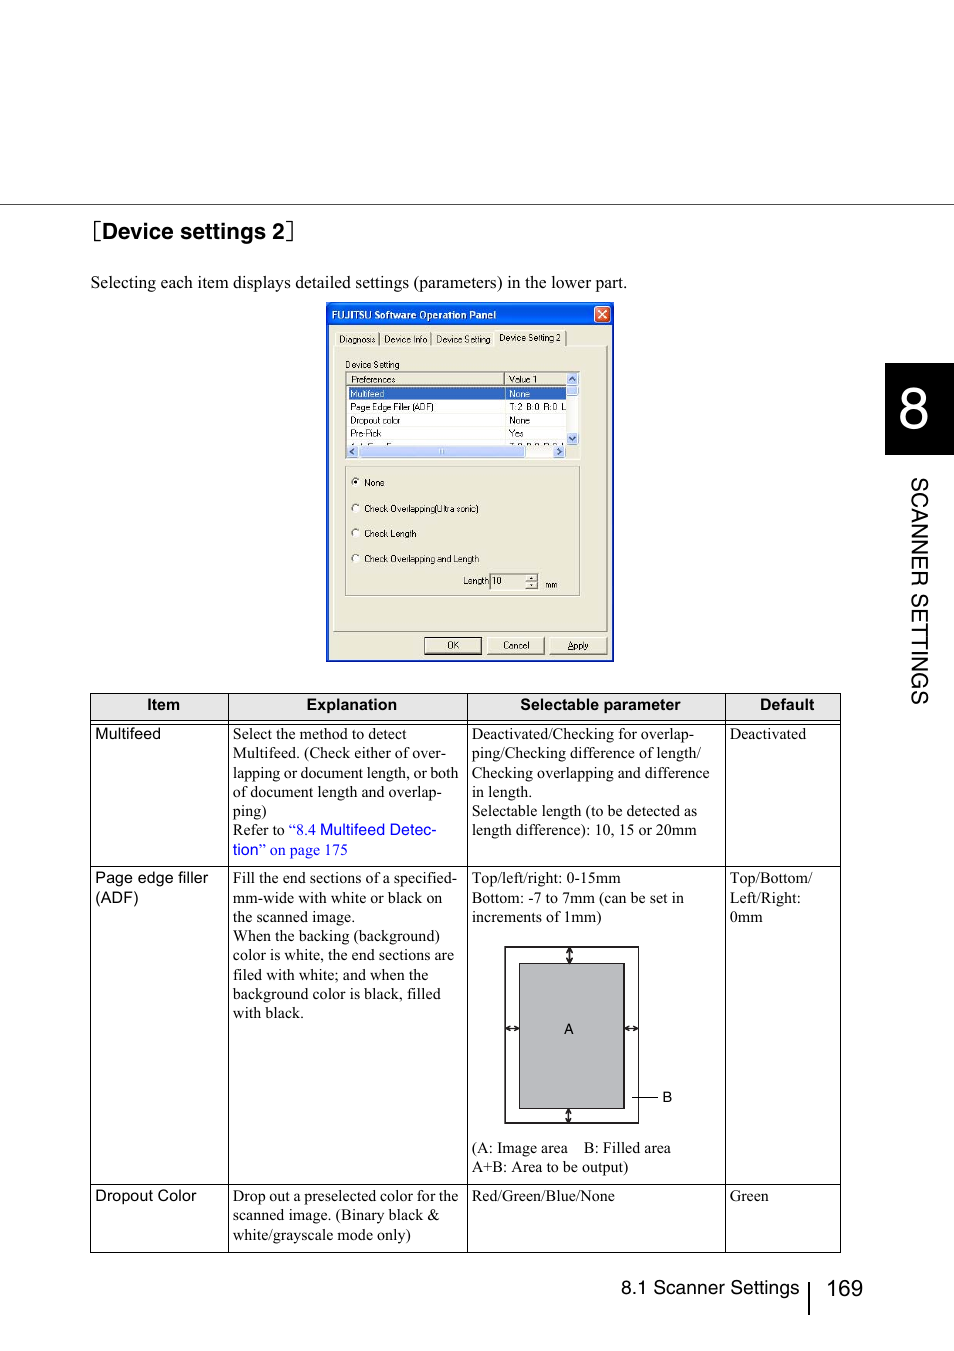Click the Value 1 column header
The image size is (954, 1351).
click(535, 379)
